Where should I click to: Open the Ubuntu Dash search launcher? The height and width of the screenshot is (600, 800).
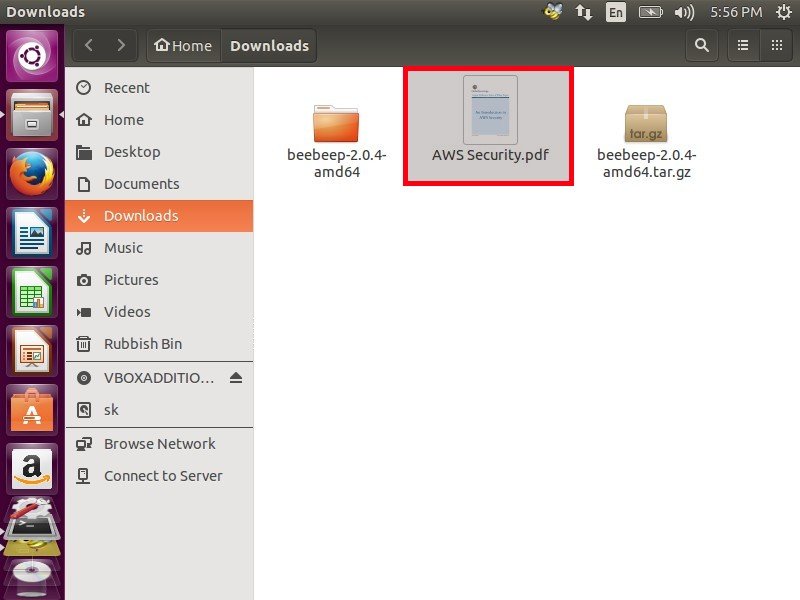tap(32, 56)
